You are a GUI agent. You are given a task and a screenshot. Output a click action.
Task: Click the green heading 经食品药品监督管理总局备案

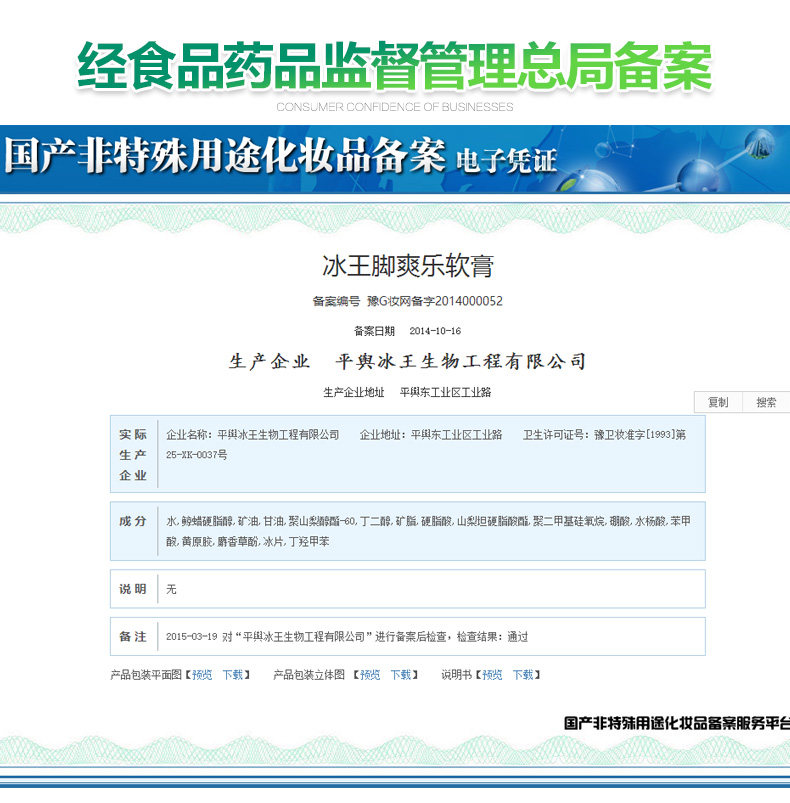click(x=395, y=67)
